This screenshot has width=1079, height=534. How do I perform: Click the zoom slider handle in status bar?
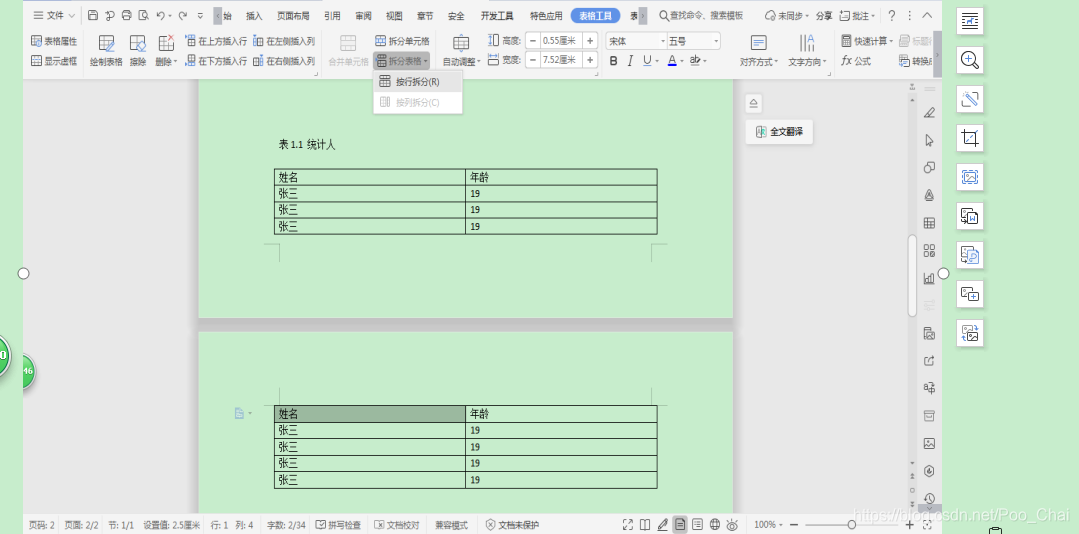click(x=852, y=525)
